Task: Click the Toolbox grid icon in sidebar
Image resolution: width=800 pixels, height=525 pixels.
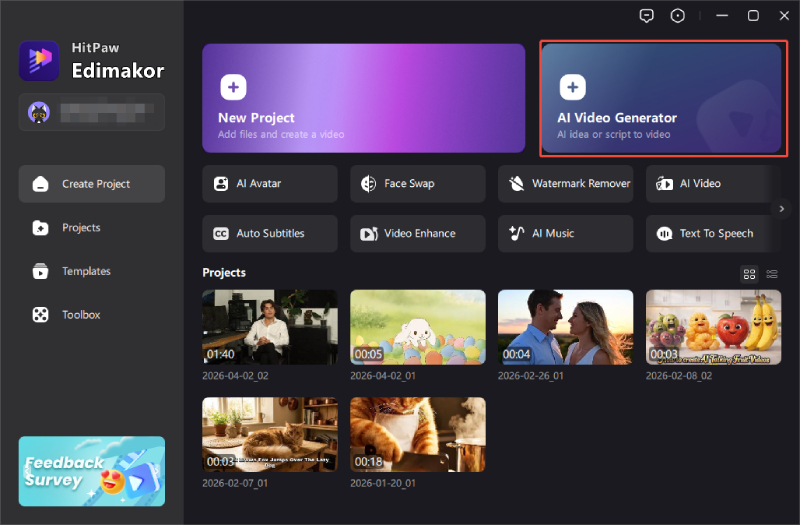Action: pyautogui.click(x=40, y=315)
